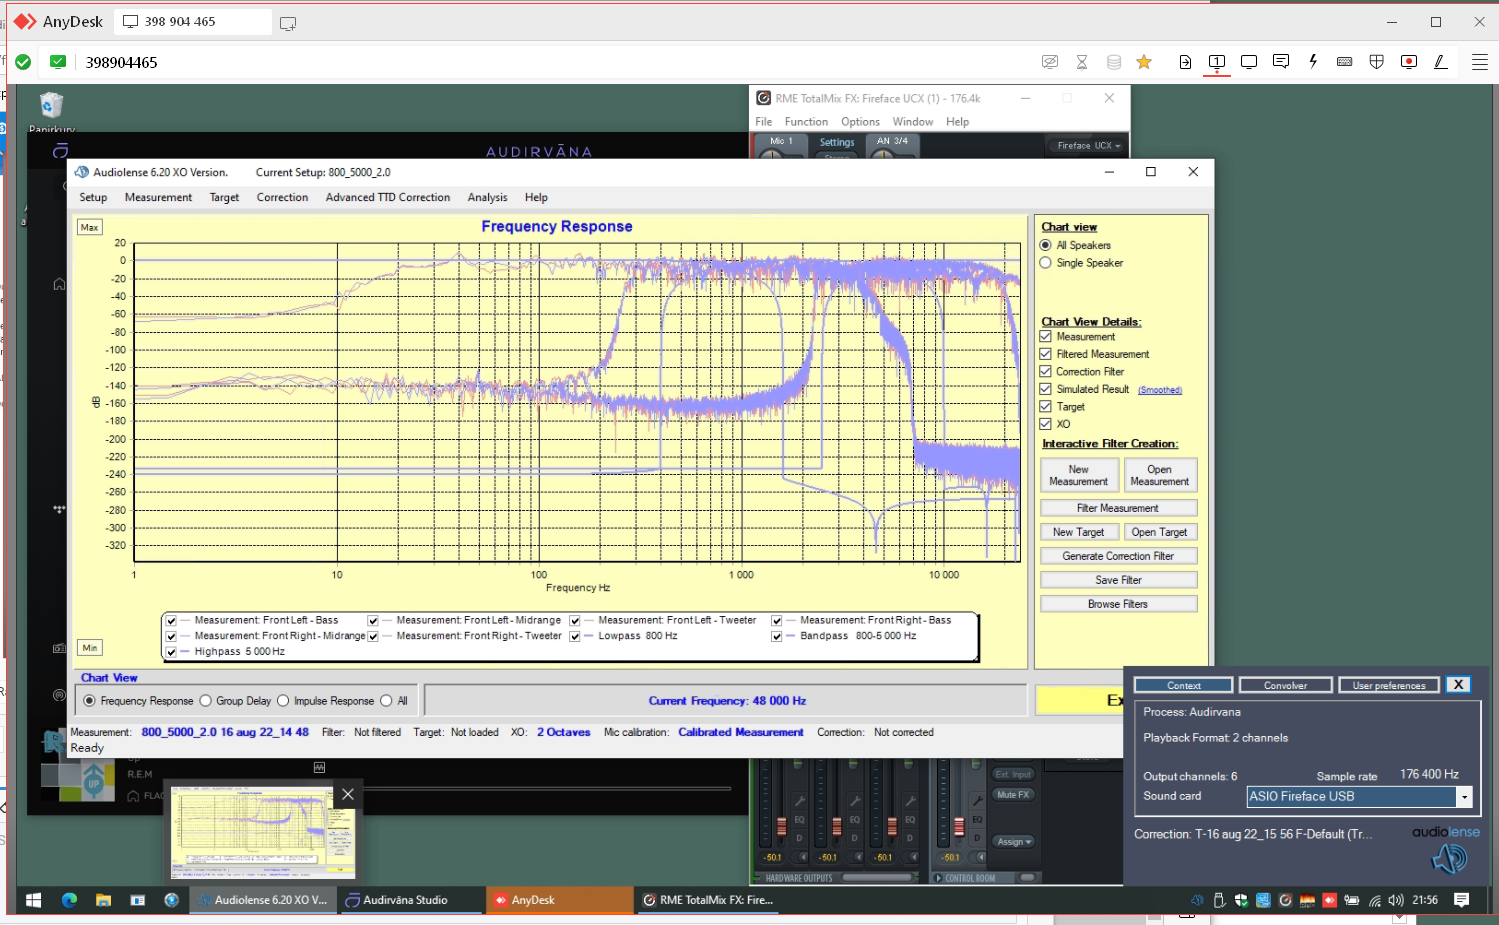1499x925 pixels.
Task: Open Function menu in TotalMix window
Action: click(806, 122)
